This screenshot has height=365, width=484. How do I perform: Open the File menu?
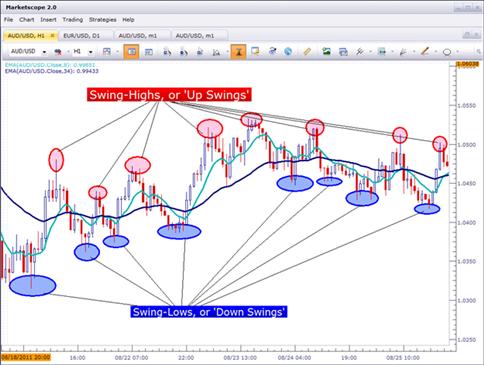tap(8, 20)
